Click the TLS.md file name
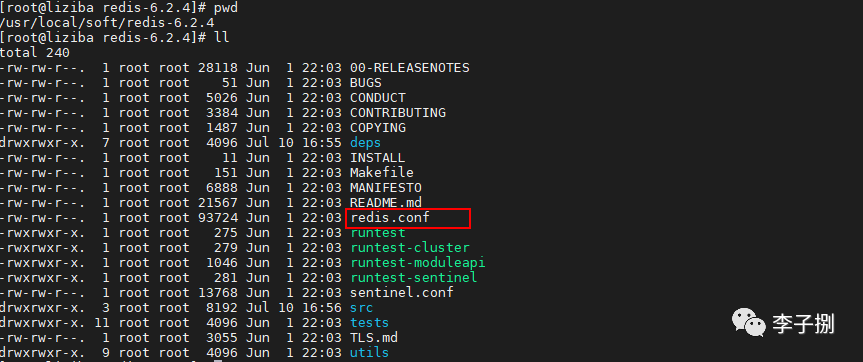 pyautogui.click(x=374, y=337)
